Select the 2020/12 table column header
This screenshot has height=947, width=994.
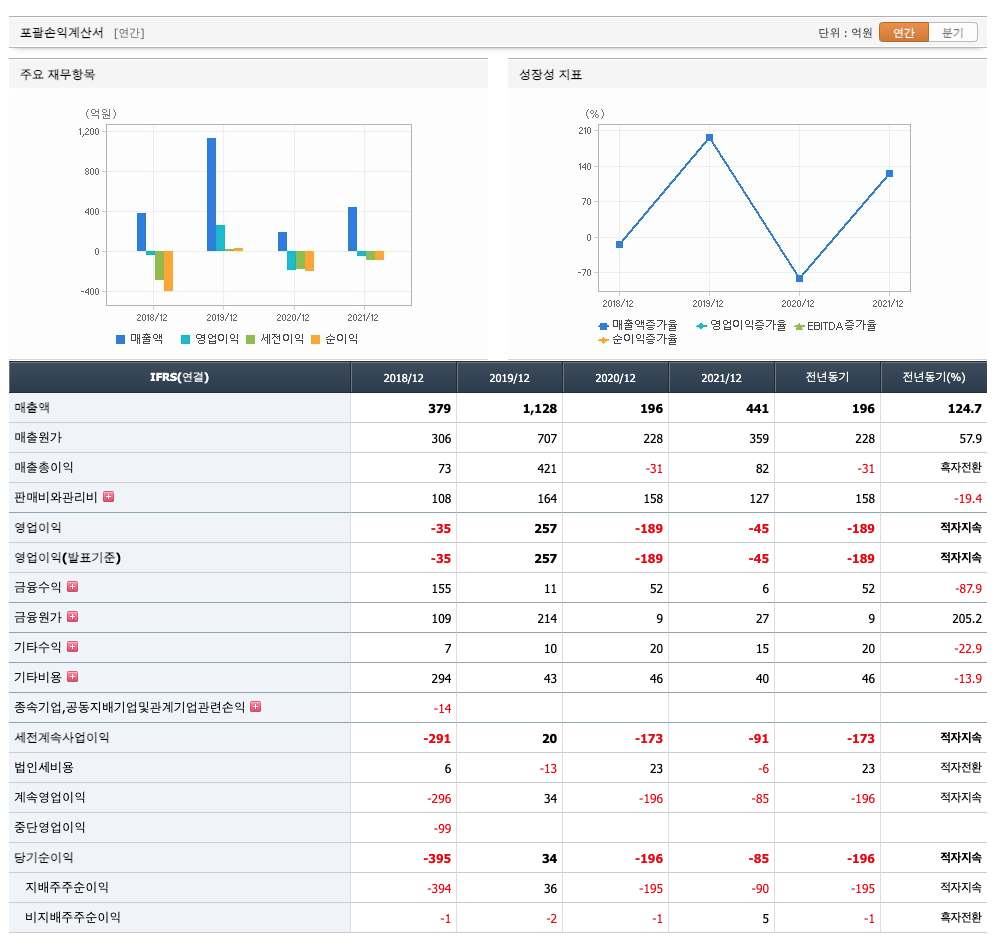click(x=615, y=378)
